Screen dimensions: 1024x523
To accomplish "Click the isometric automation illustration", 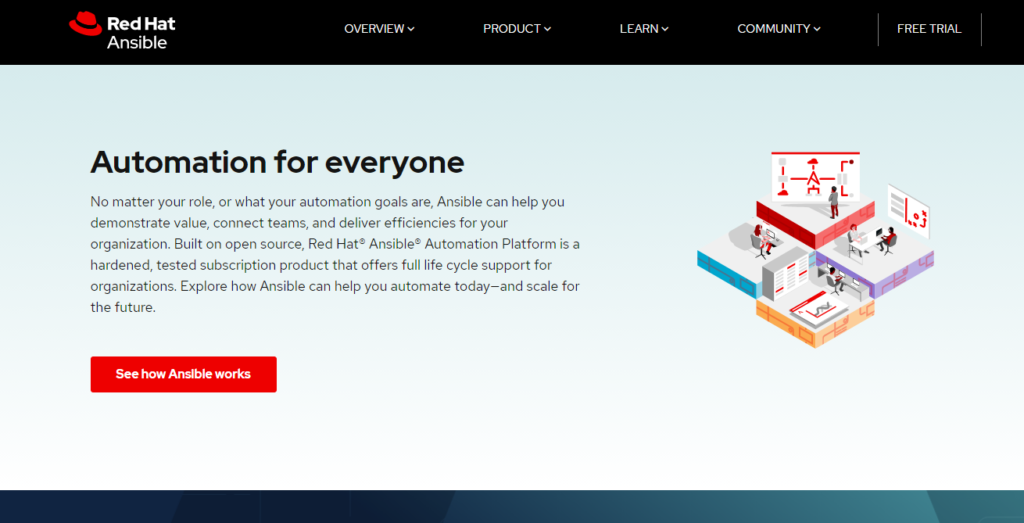I will click(815, 249).
